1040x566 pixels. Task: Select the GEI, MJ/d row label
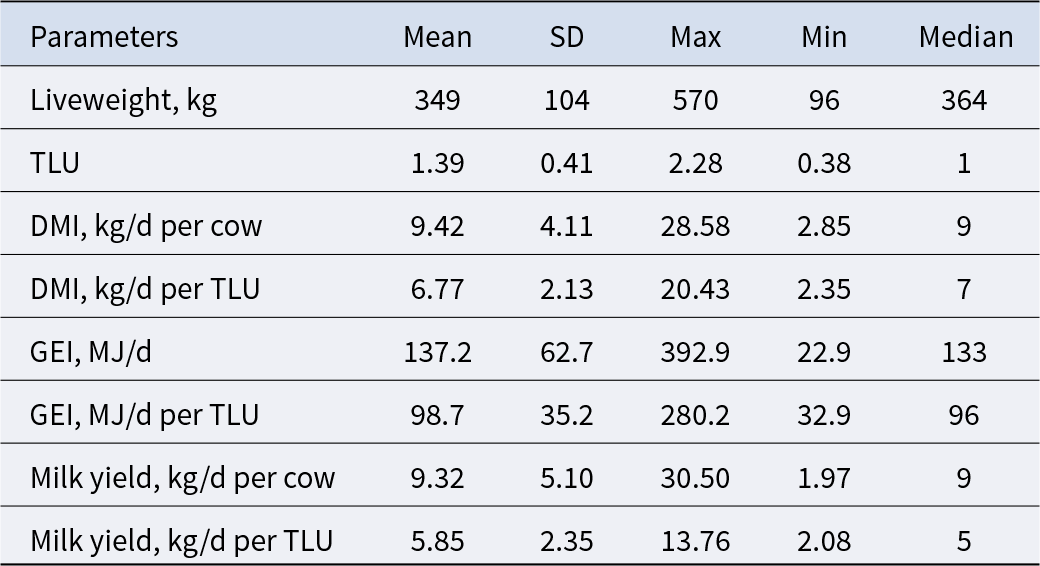click(91, 352)
